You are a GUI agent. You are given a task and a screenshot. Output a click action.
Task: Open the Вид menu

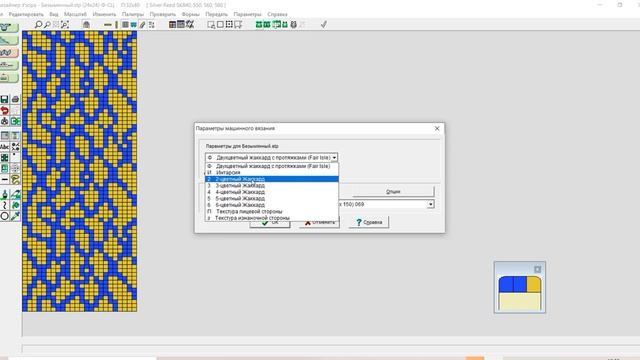pyautogui.click(x=53, y=14)
